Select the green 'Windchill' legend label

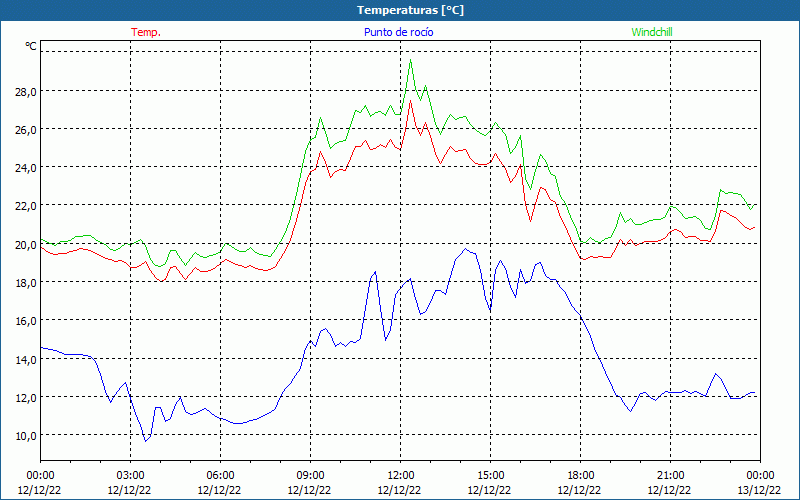tap(652, 32)
